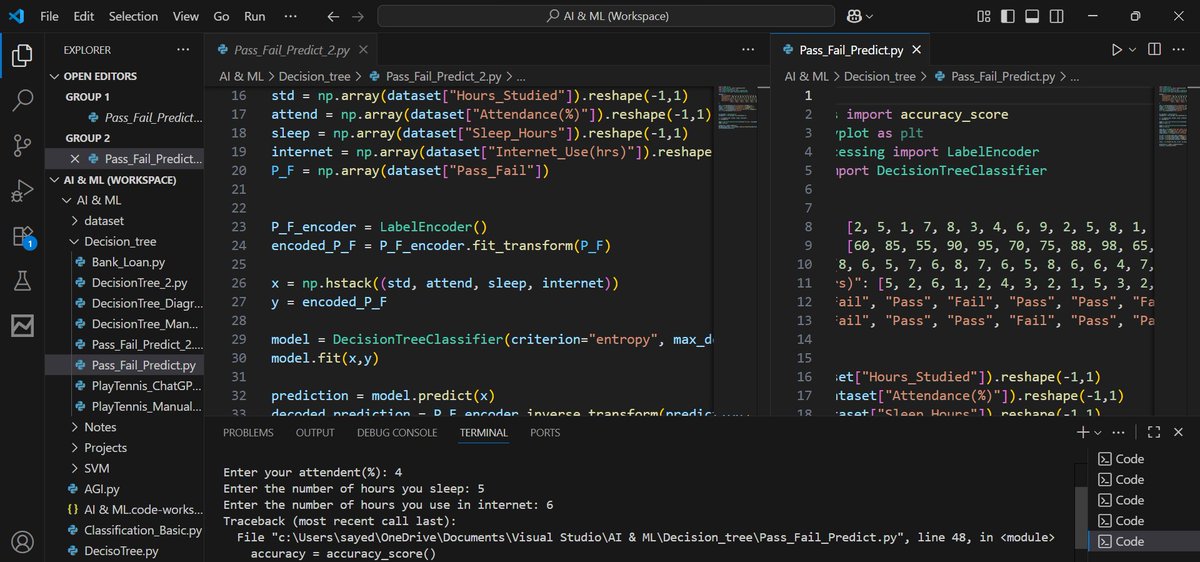Viewport: 1200px width, 562px height.
Task: Open the Run file dropdown arrow
Action: [x=1133, y=49]
